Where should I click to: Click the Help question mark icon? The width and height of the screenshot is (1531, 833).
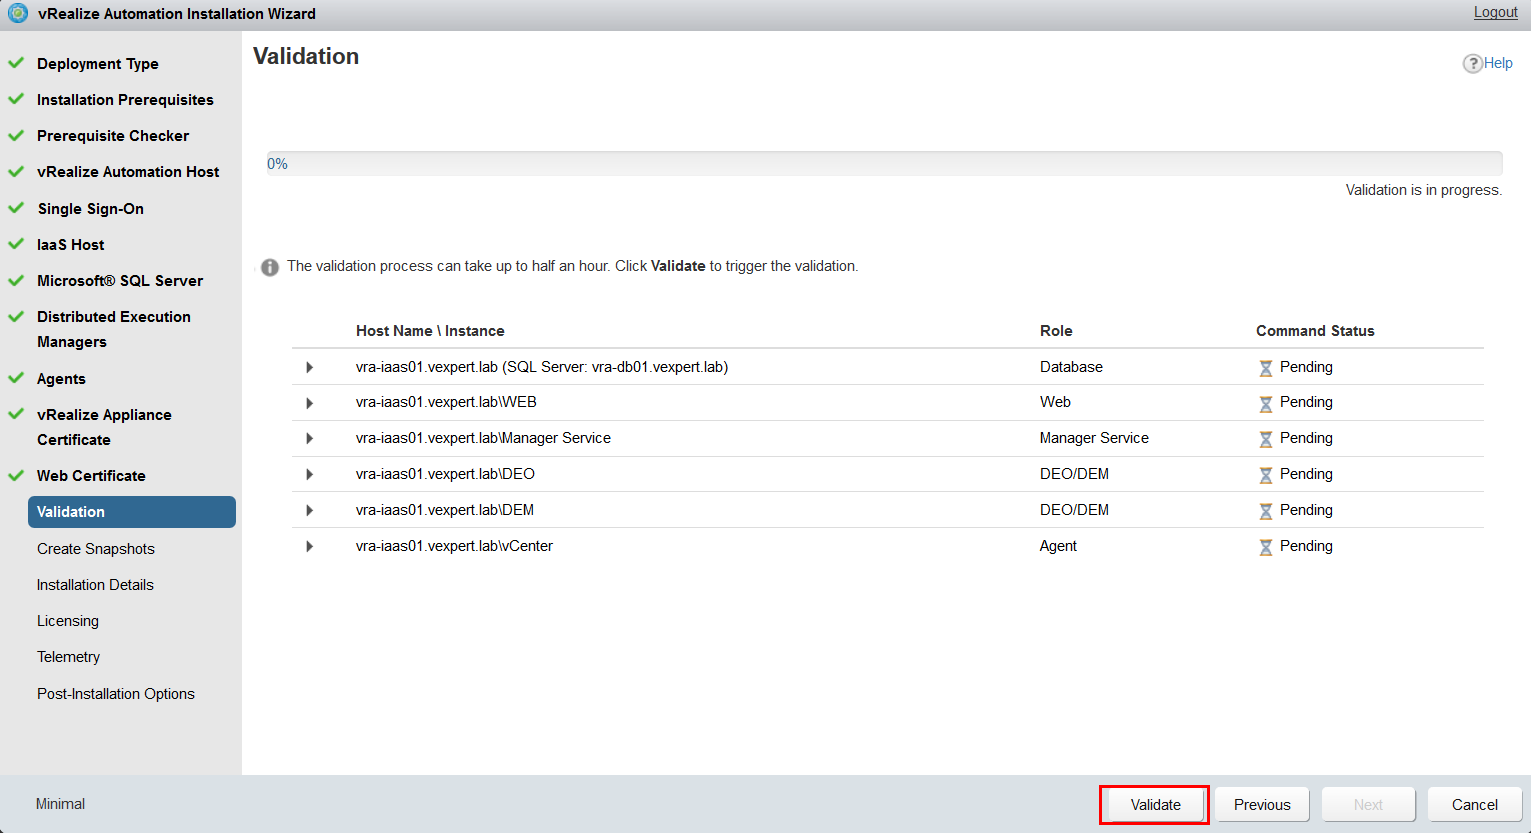click(x=1472, y=63)
